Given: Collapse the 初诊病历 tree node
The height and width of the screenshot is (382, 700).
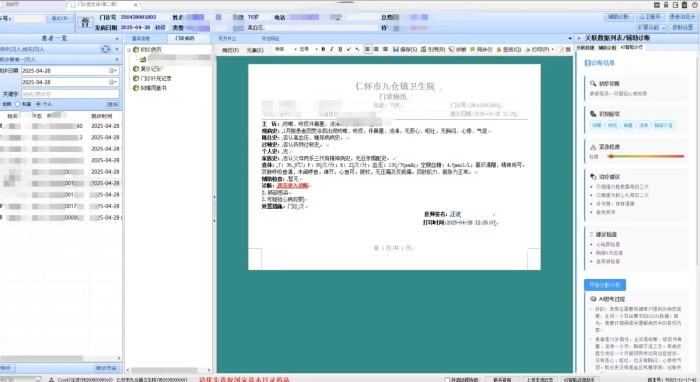Looking at the screenshot, I should [129, 50].
